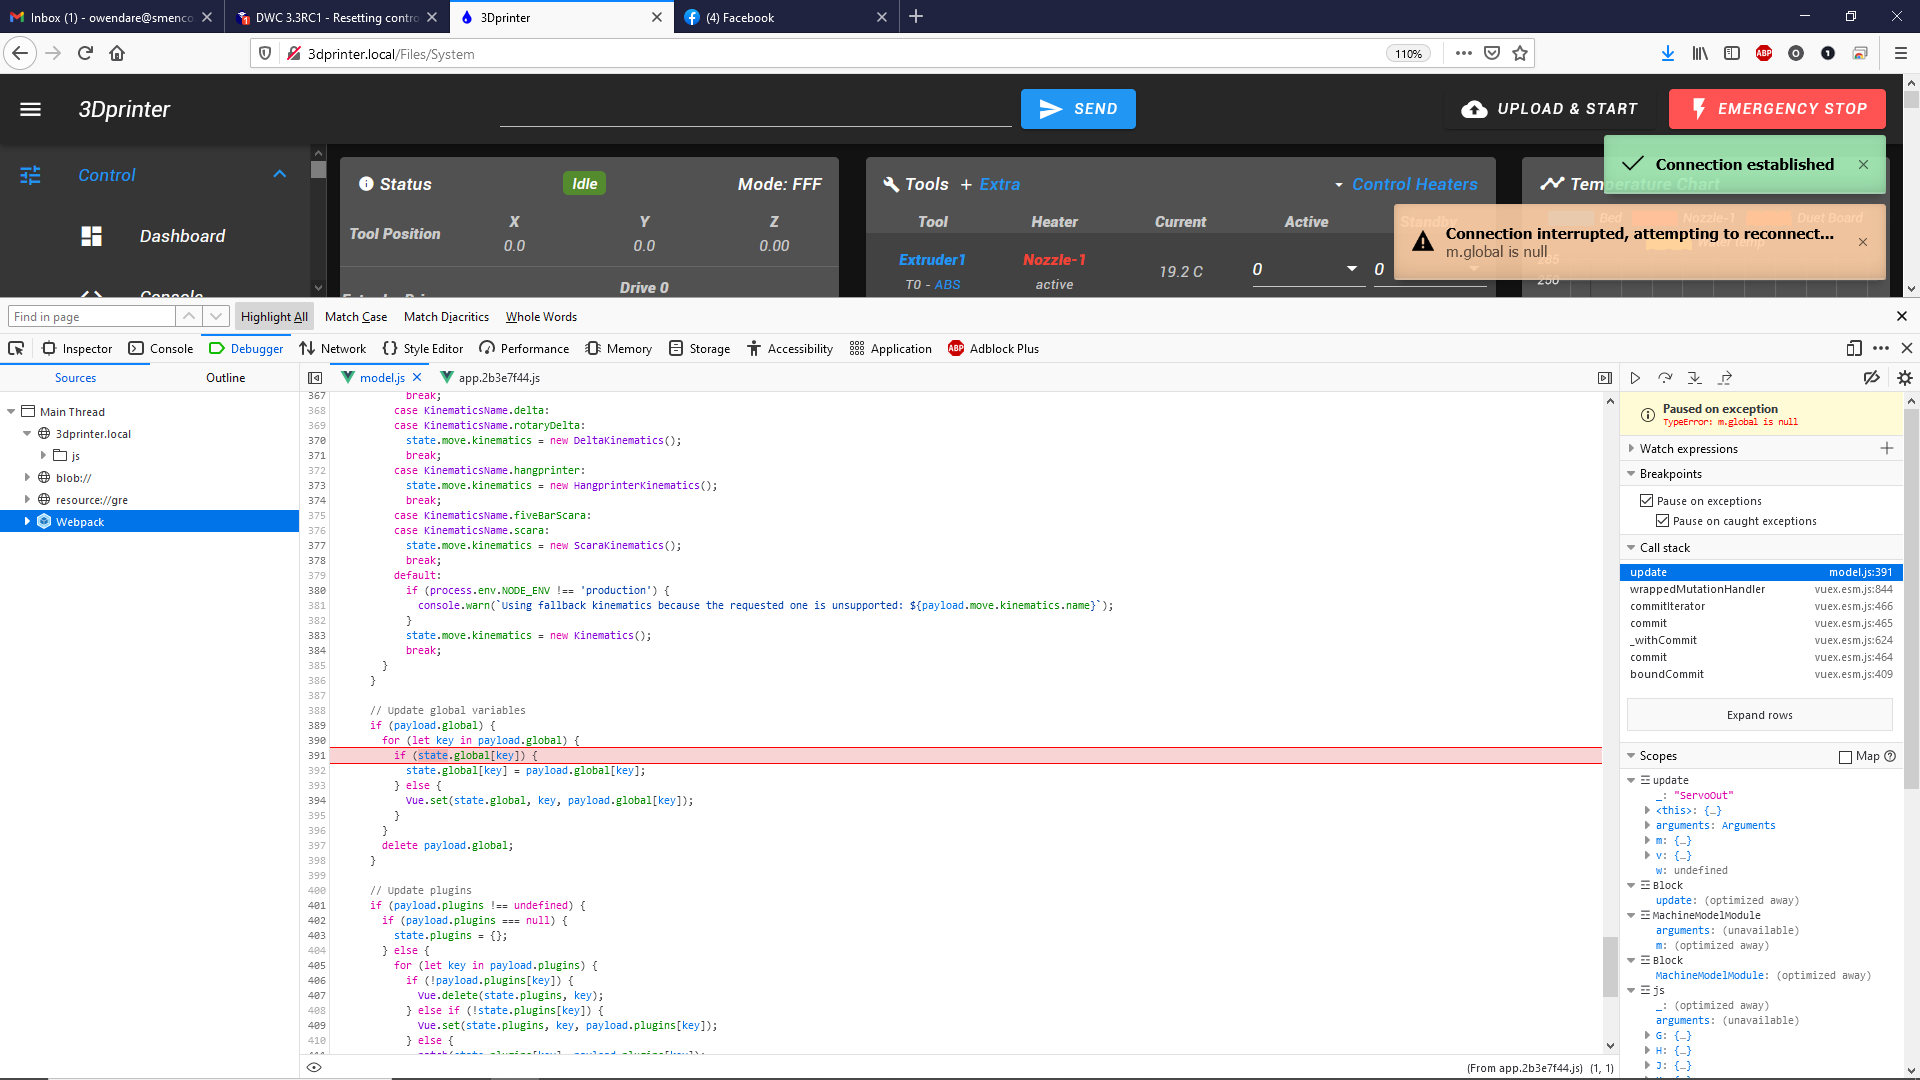
Task: Click the Find in page input field
Action: pos(92,317)
